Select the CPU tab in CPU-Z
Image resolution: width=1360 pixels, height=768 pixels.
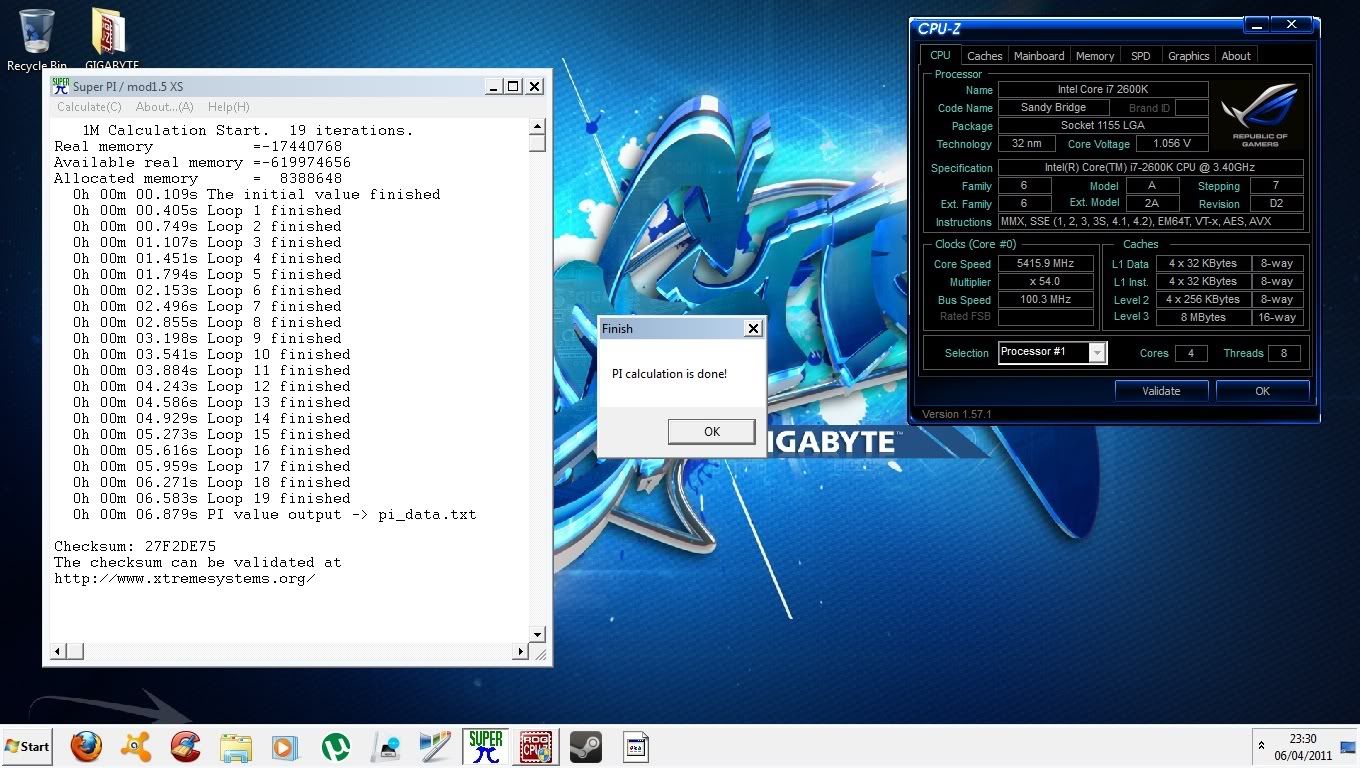[x=940, y=55]
